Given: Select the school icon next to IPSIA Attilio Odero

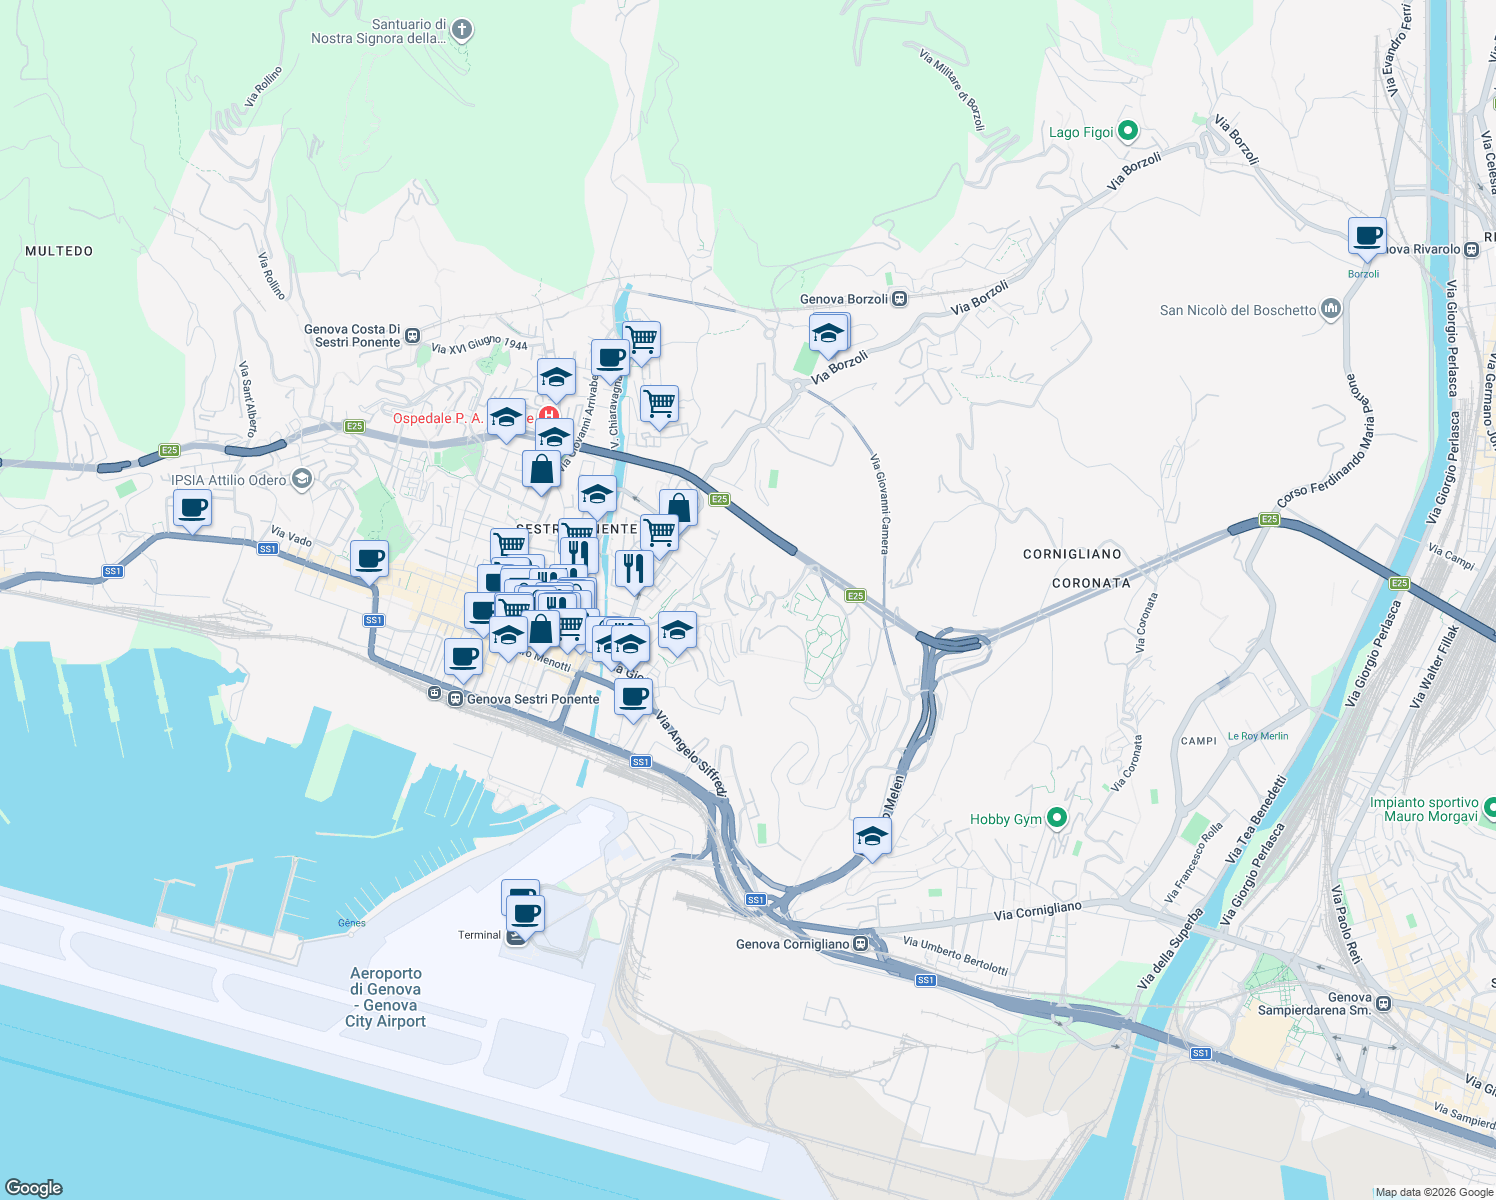Looking at the screenshot, I should [x=301, y=479].
